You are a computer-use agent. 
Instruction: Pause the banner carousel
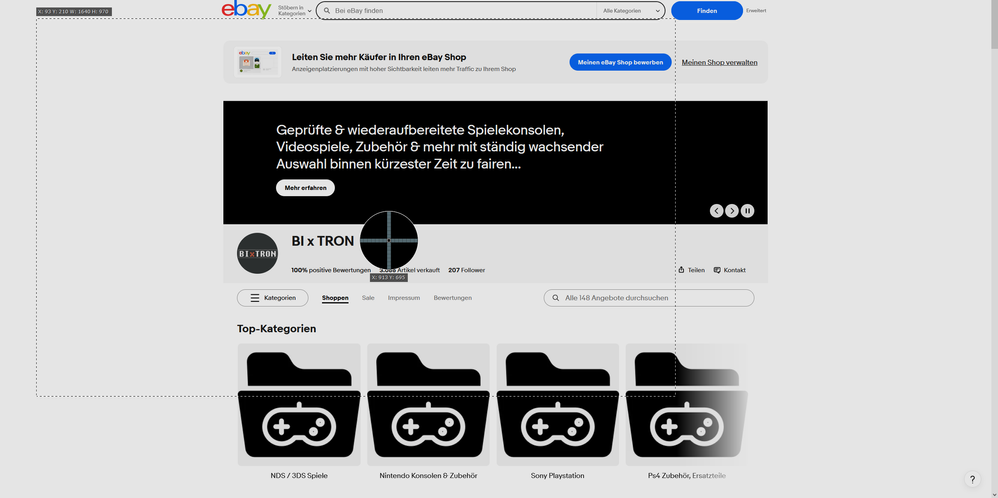(x=747, y=211)
